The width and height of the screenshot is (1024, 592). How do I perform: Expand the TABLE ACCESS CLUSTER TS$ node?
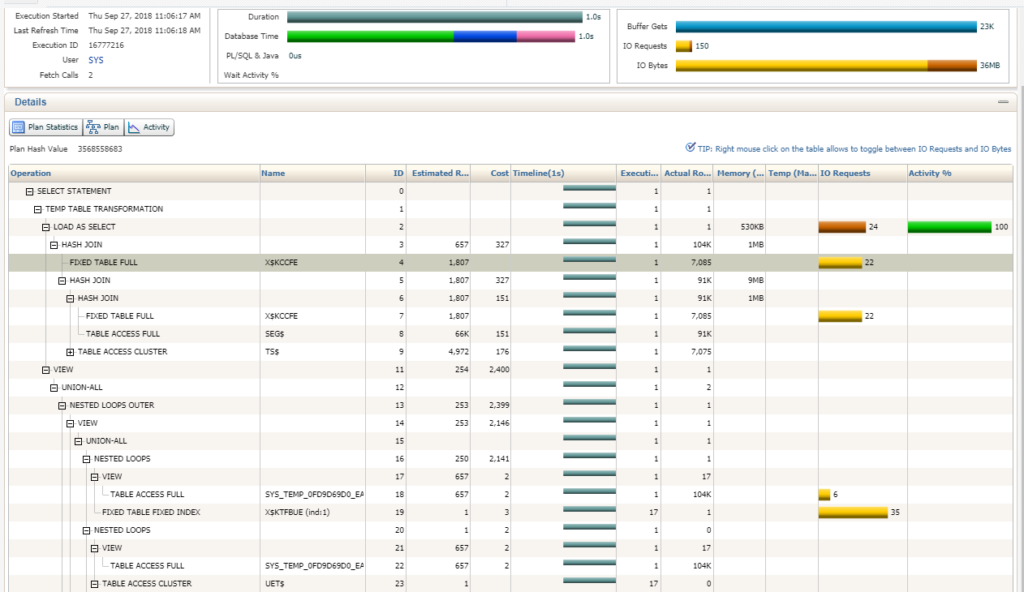[x=70, y=352]
